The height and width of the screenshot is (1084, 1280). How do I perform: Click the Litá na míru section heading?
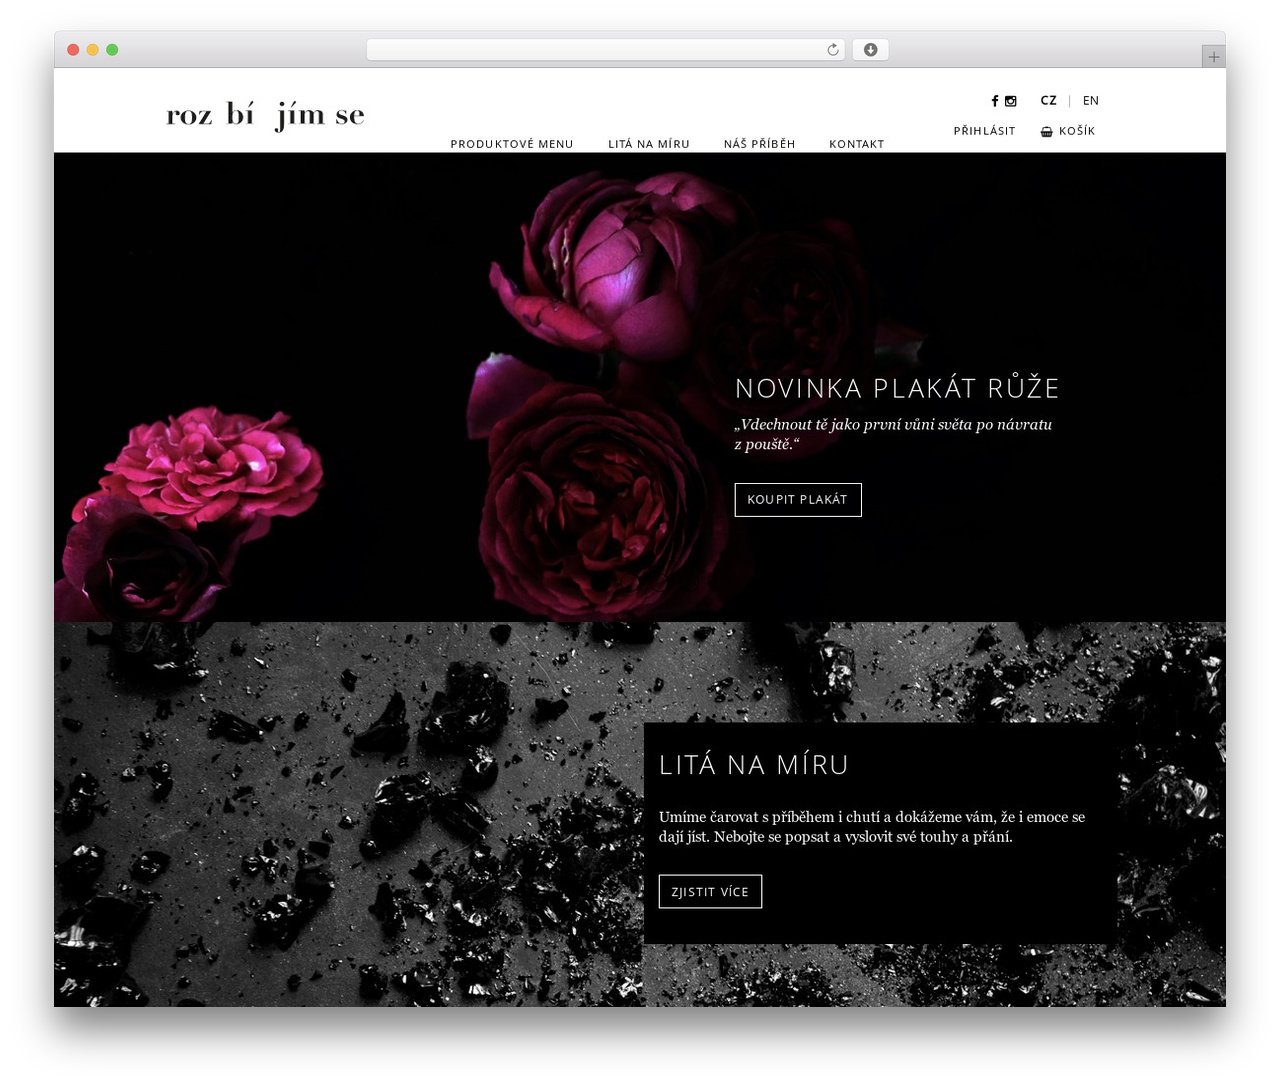click(x=754, y=765)
